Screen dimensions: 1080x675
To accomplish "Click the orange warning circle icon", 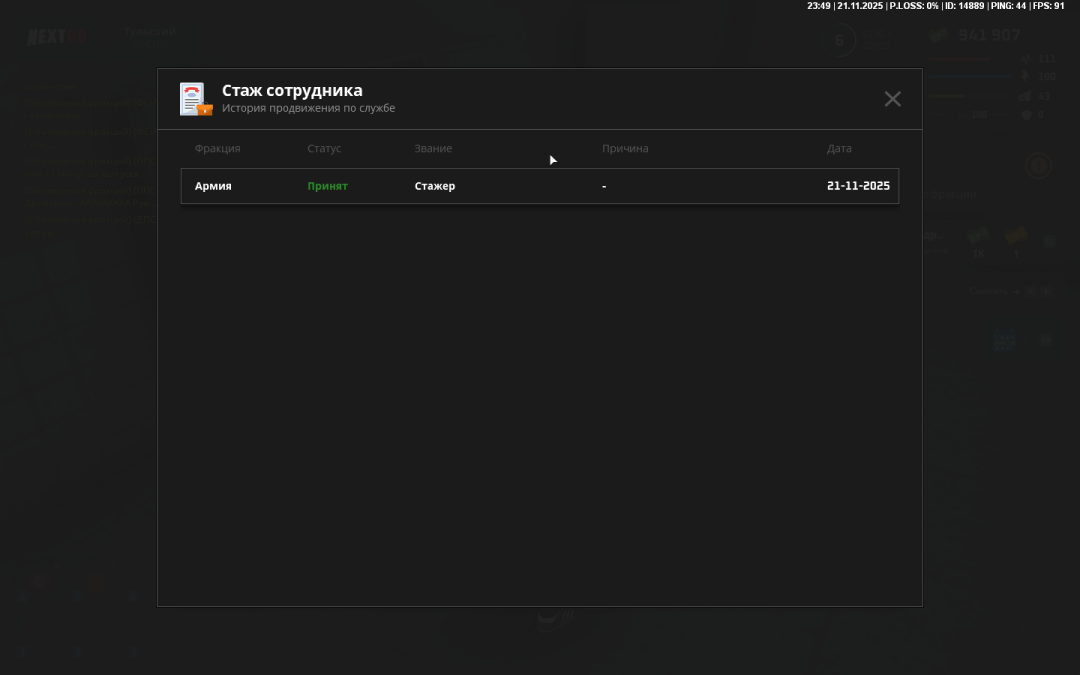I will point(1038,166).
